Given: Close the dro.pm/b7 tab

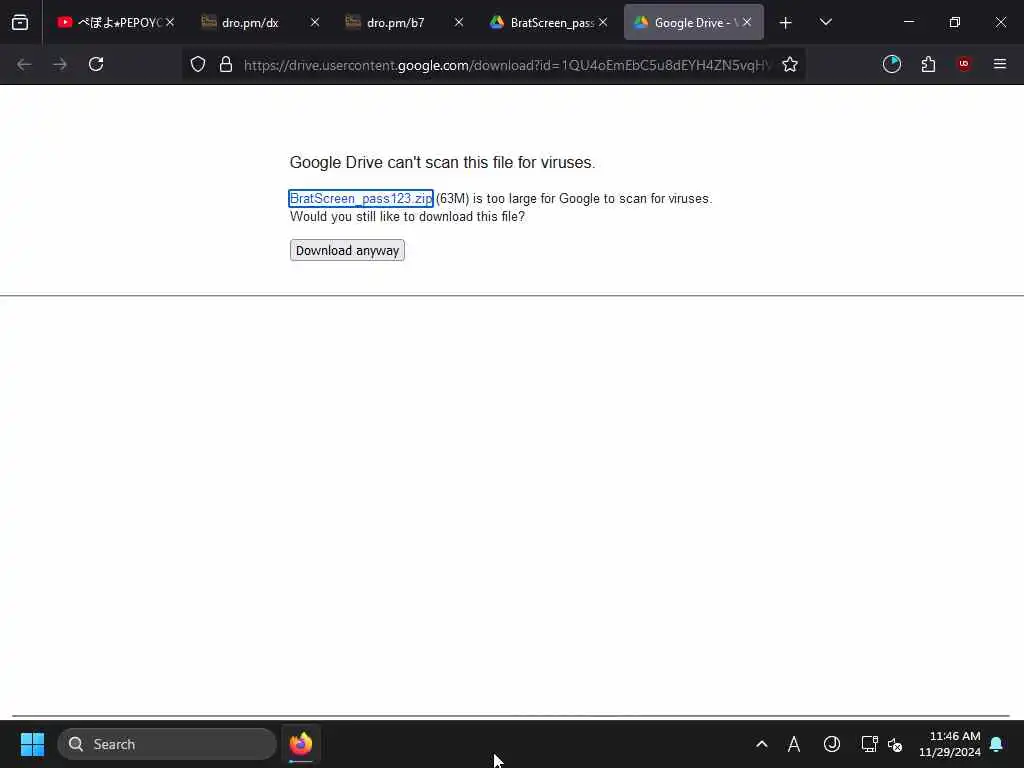Looking at the screenshot, I should click(x=459, y=22).
